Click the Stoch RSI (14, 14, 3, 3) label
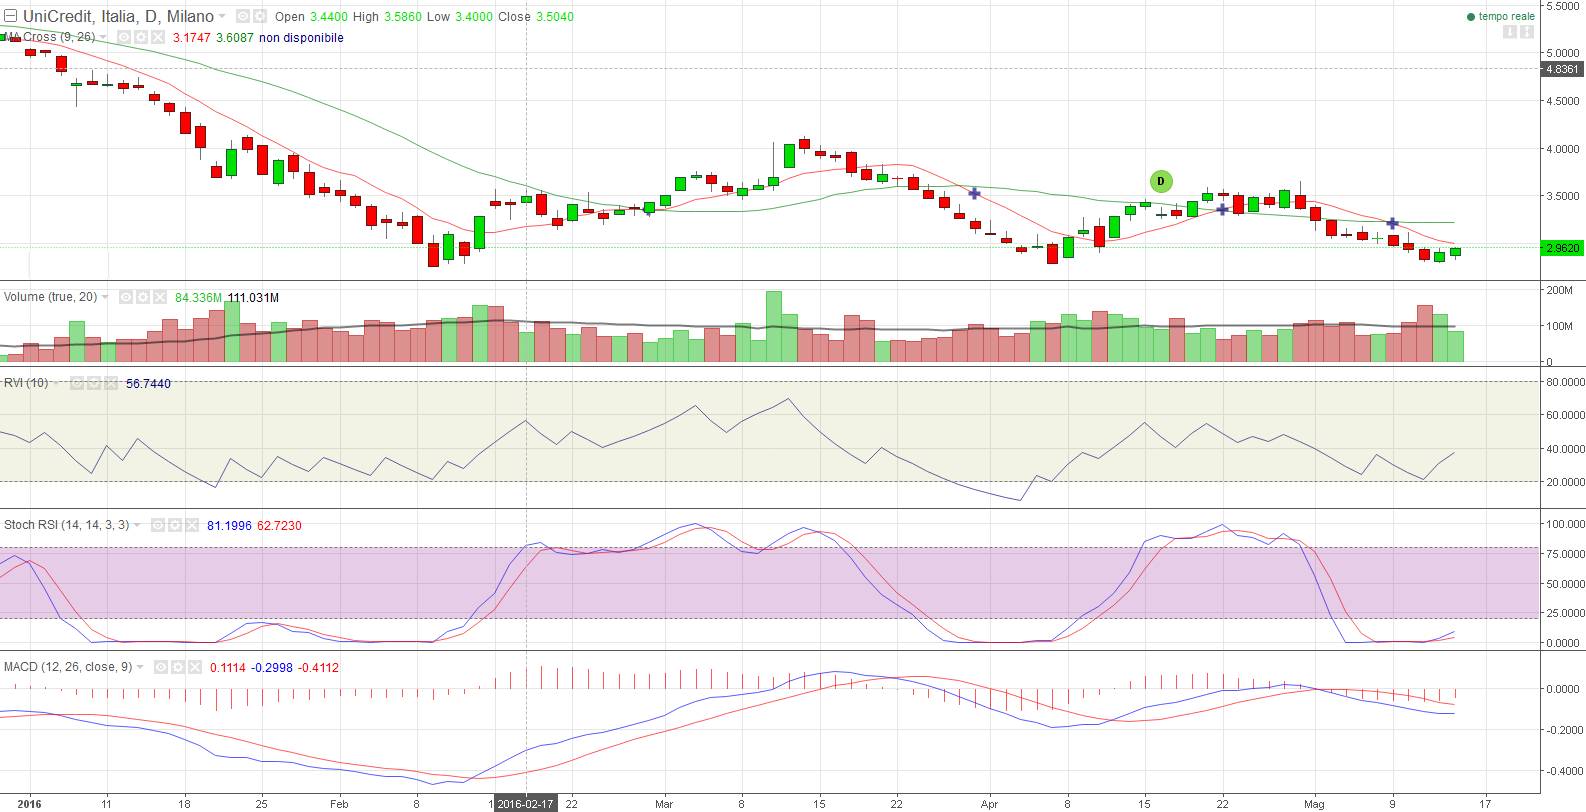Screen dimensions: 1586x812 [x=66, y=525]
